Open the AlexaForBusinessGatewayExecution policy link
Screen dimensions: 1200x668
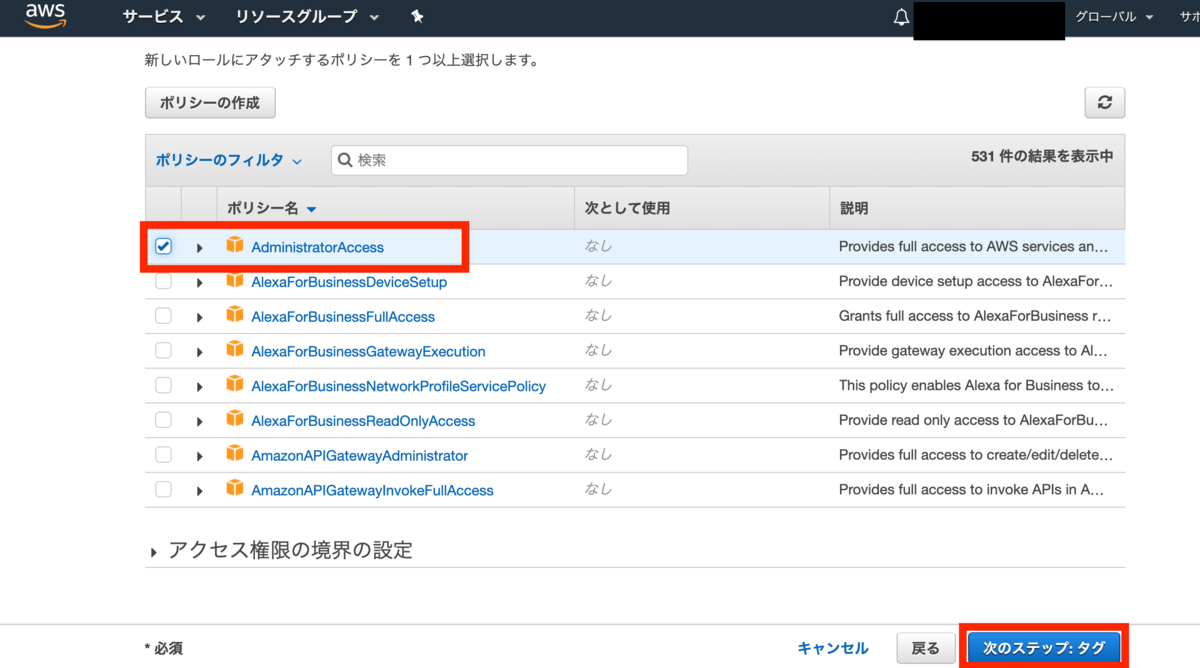pos(368,352)
